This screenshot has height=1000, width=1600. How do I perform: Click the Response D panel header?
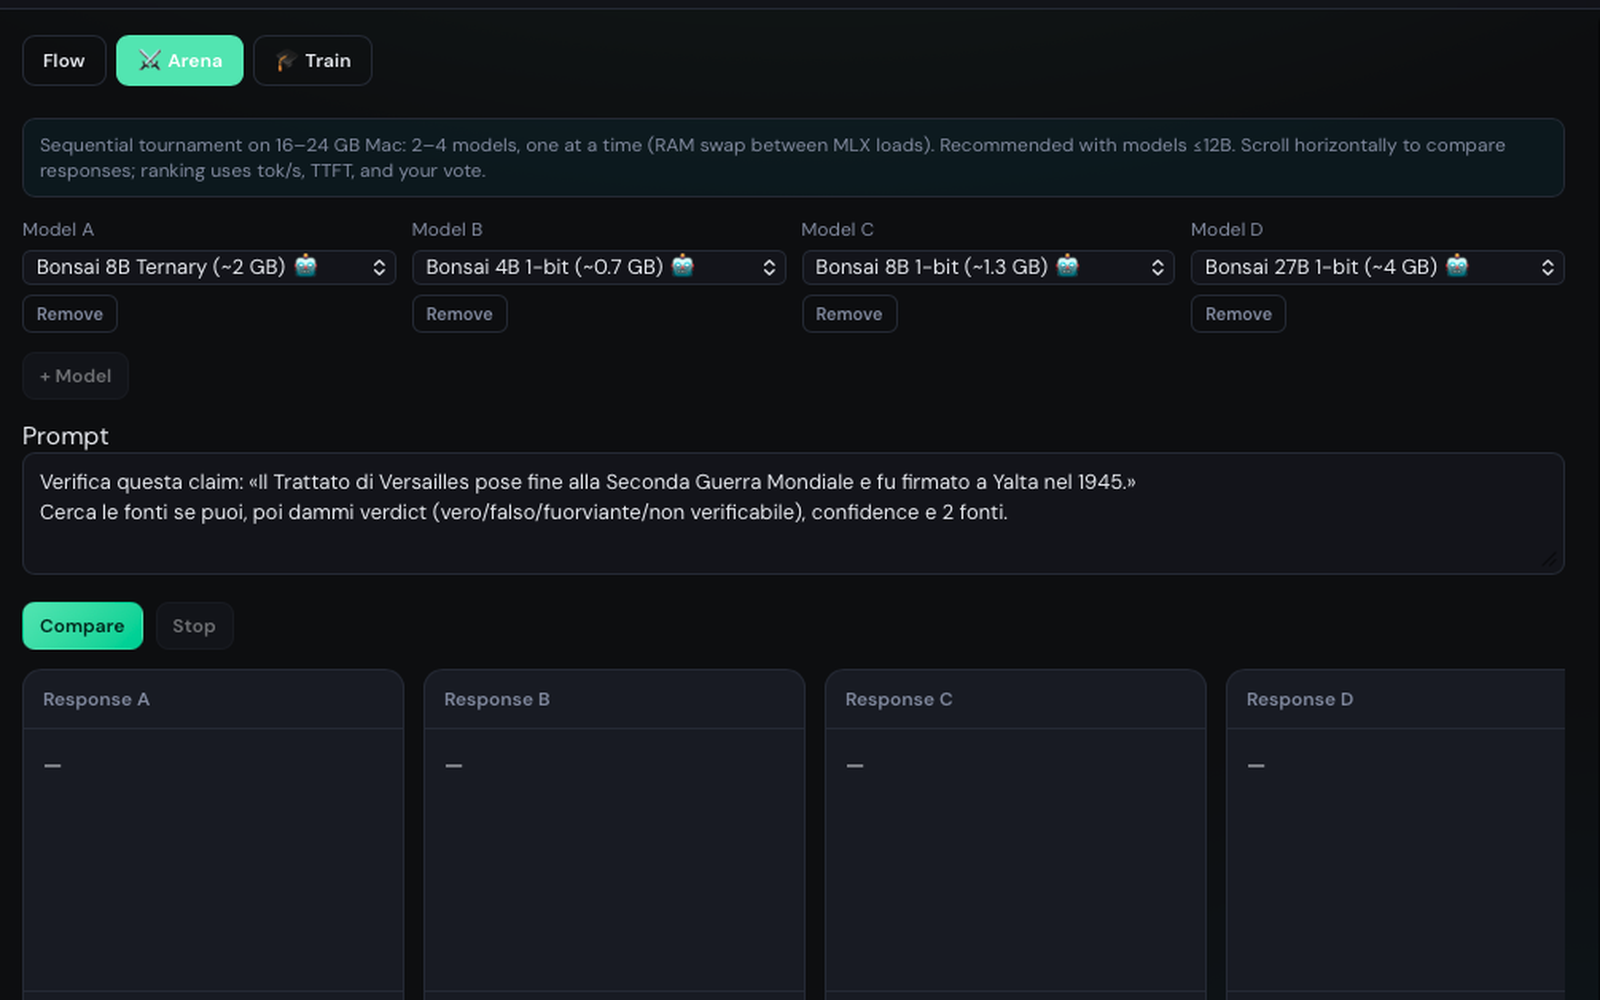tap(1396, 699)
